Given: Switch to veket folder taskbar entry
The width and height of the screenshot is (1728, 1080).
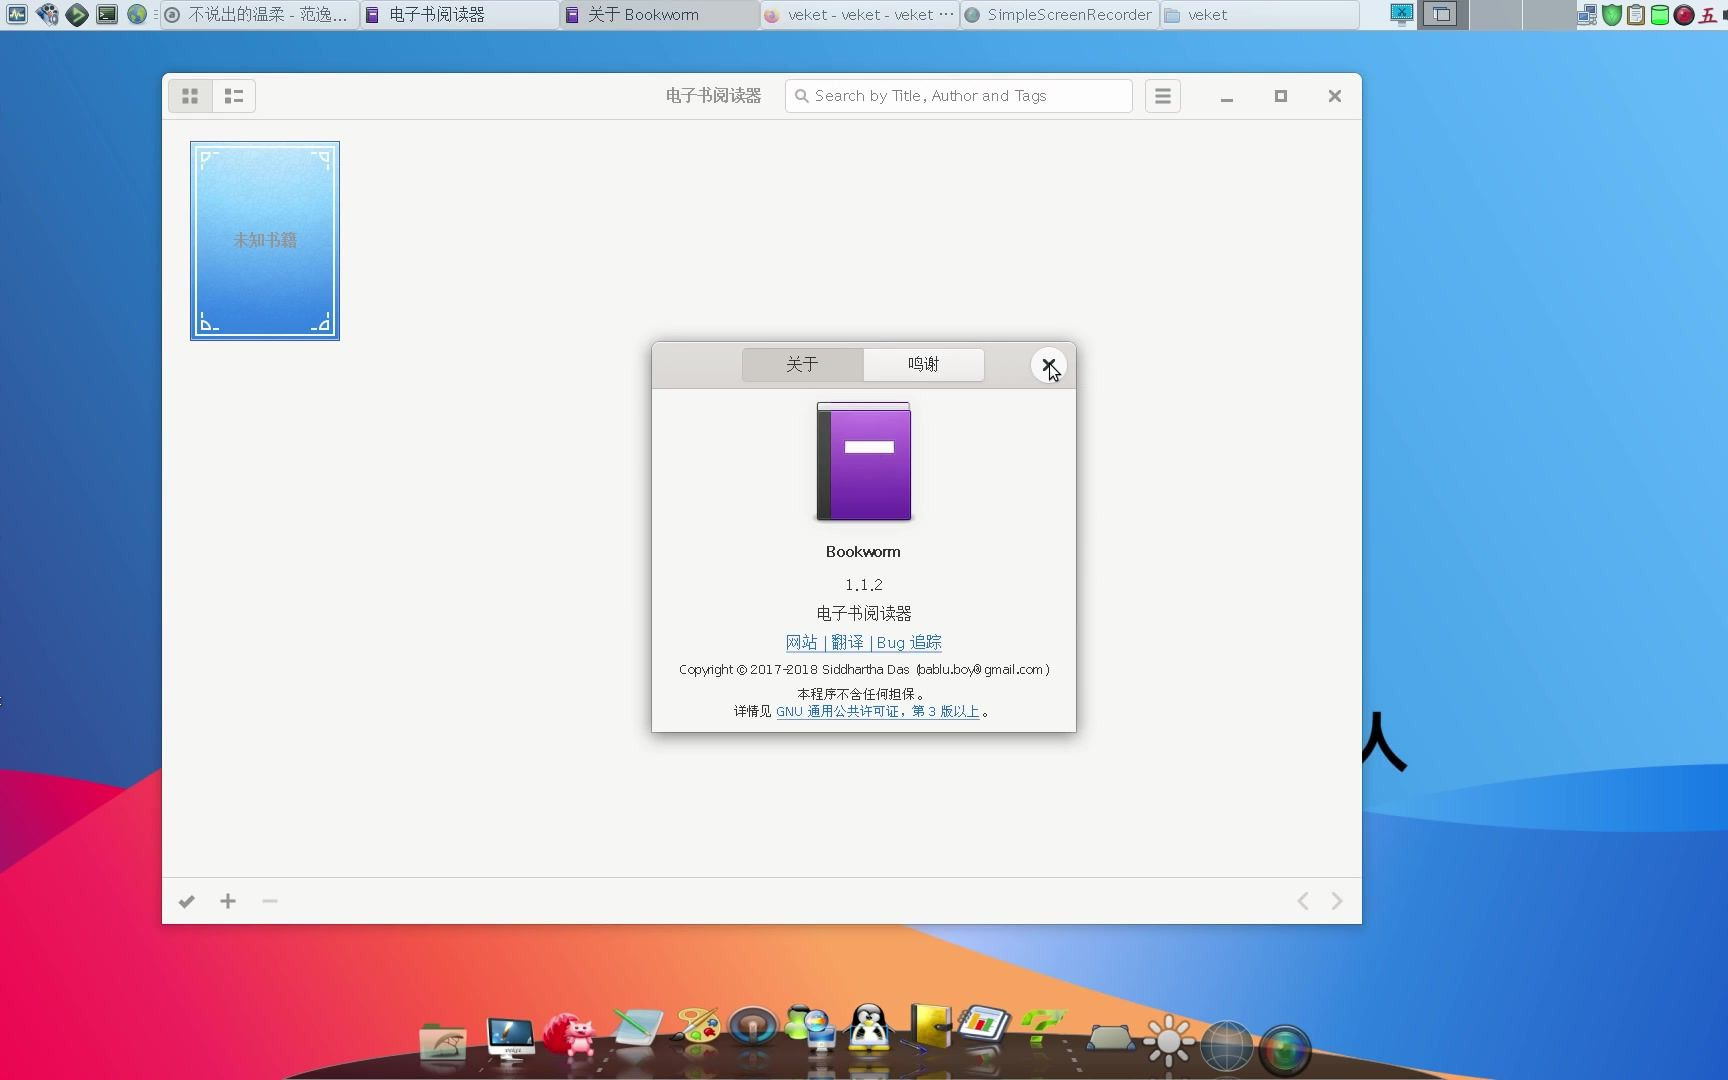Looking at the screenshot, I should pos(1260,14).
